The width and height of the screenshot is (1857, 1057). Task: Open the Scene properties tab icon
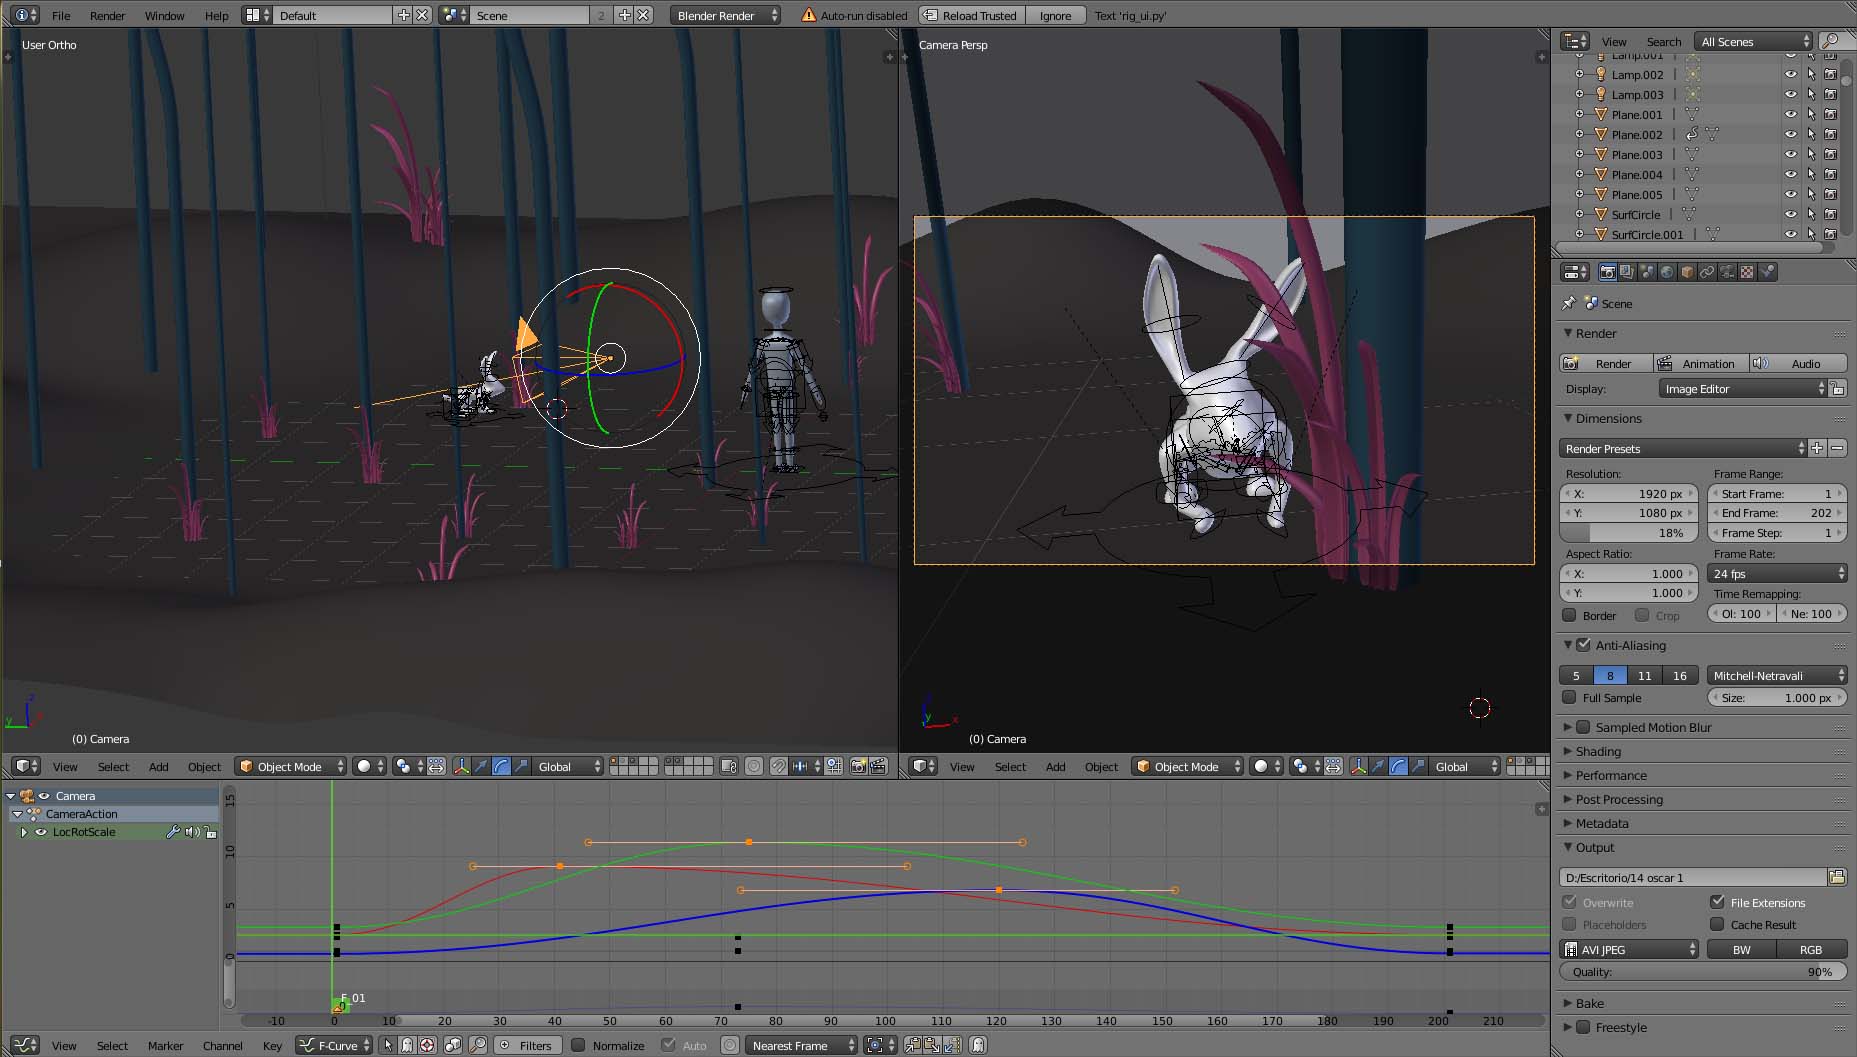click(1647, 272)
